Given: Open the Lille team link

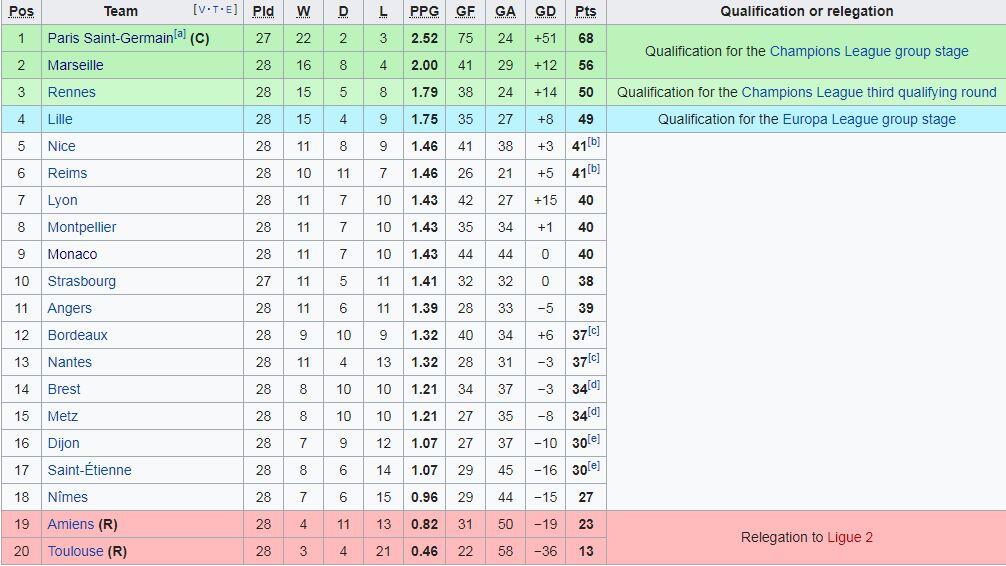Looking at the screenshot, I should [60, 119].
